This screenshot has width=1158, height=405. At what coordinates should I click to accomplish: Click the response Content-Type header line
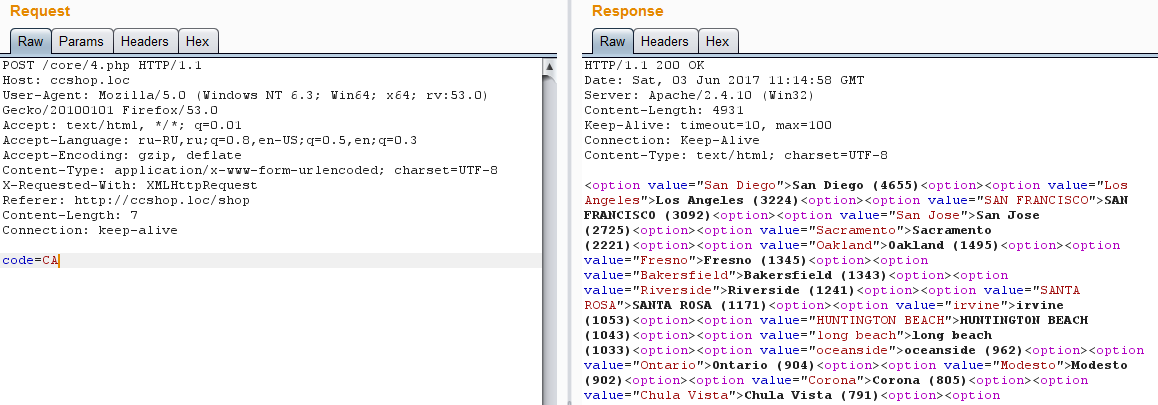click(736, 155)
